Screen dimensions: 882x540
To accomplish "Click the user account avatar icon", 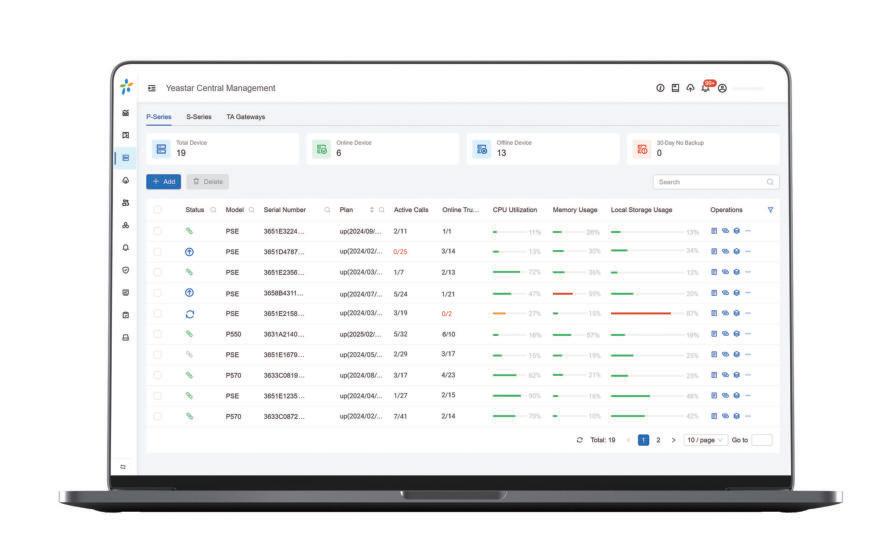I will pyautogui.click(x=722, y=88).
